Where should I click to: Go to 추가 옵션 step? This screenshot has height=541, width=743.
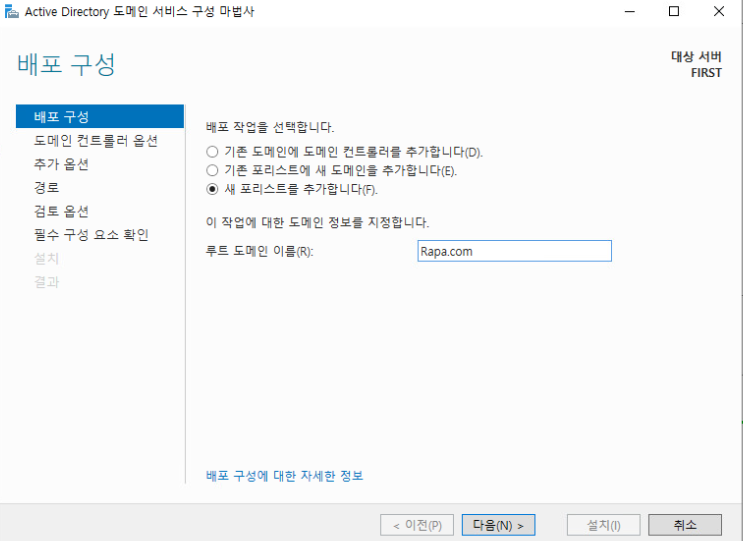(x=61, y=164)
